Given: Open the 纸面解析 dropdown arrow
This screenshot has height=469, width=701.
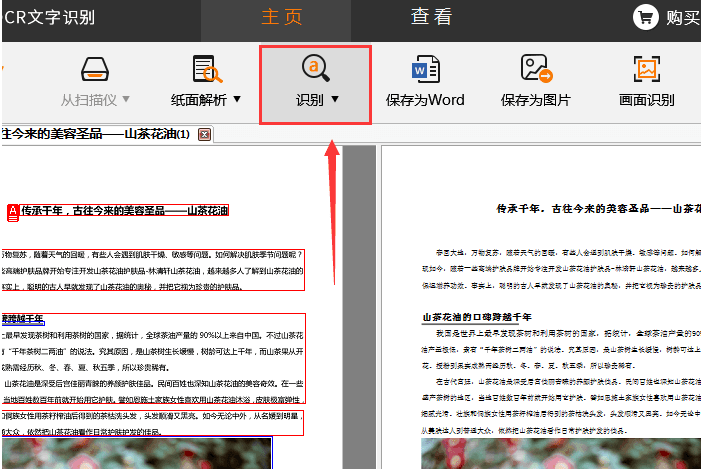Looking at the screenshot, I should tap(237, 99).
